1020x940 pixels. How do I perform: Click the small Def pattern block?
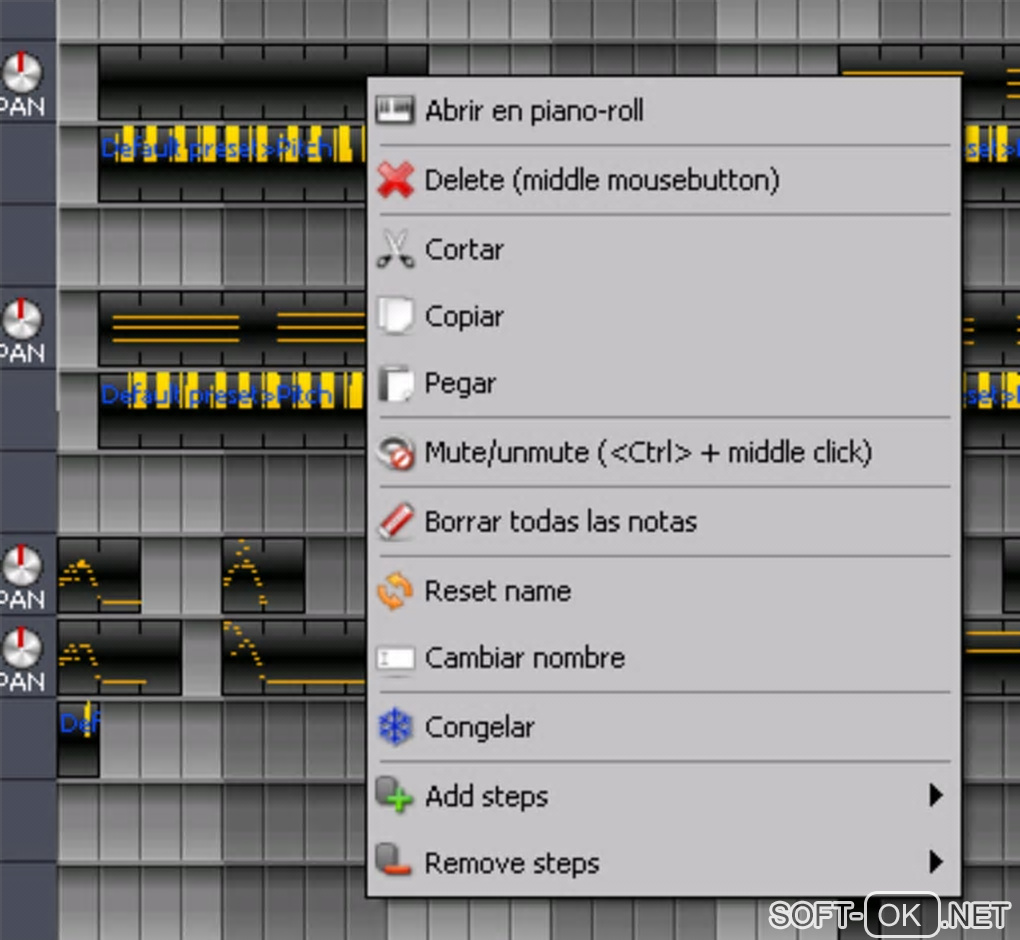79,739
